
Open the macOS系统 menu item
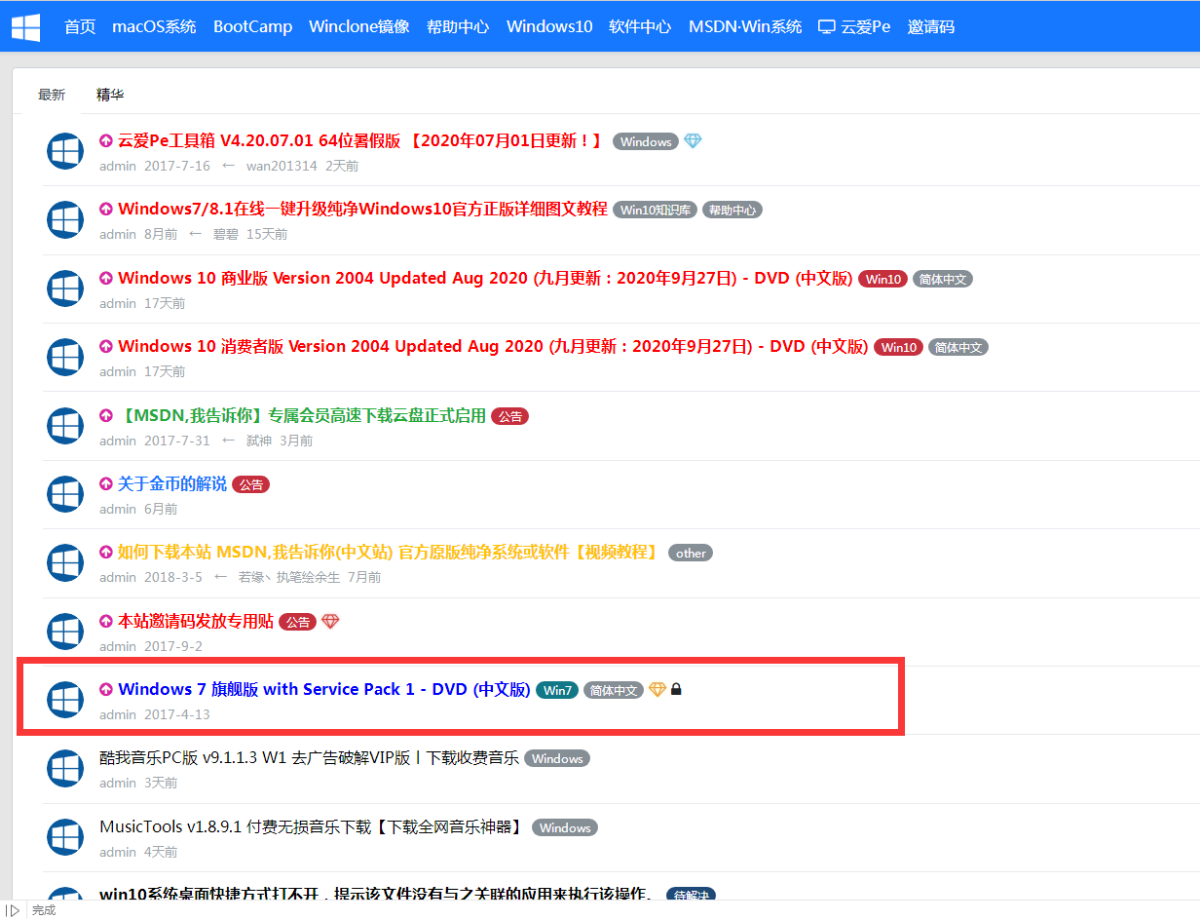pyautogui.click(x=154, y=27)
